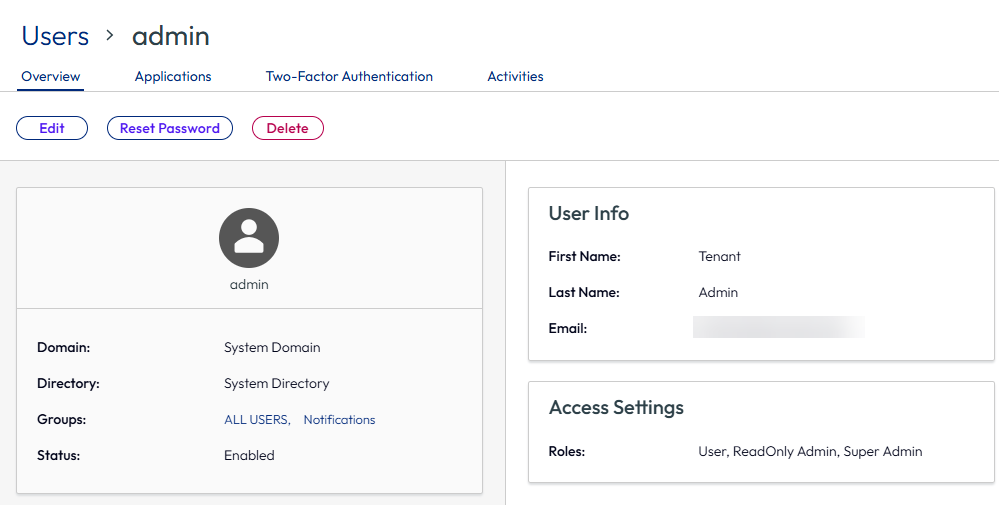Click the Delete user button
The height and width of the screenshot is (505, 999).
(x=287, y=128)
